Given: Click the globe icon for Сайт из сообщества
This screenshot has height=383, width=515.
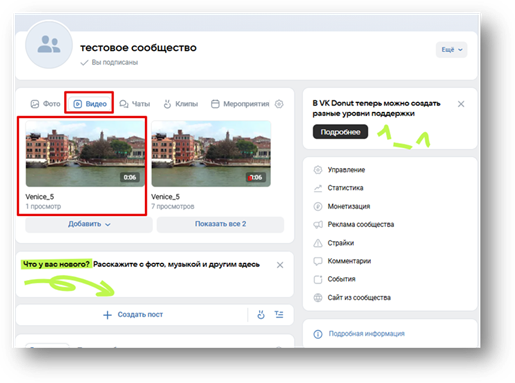Looking at the screenshot, I should (x=318, y=298).
